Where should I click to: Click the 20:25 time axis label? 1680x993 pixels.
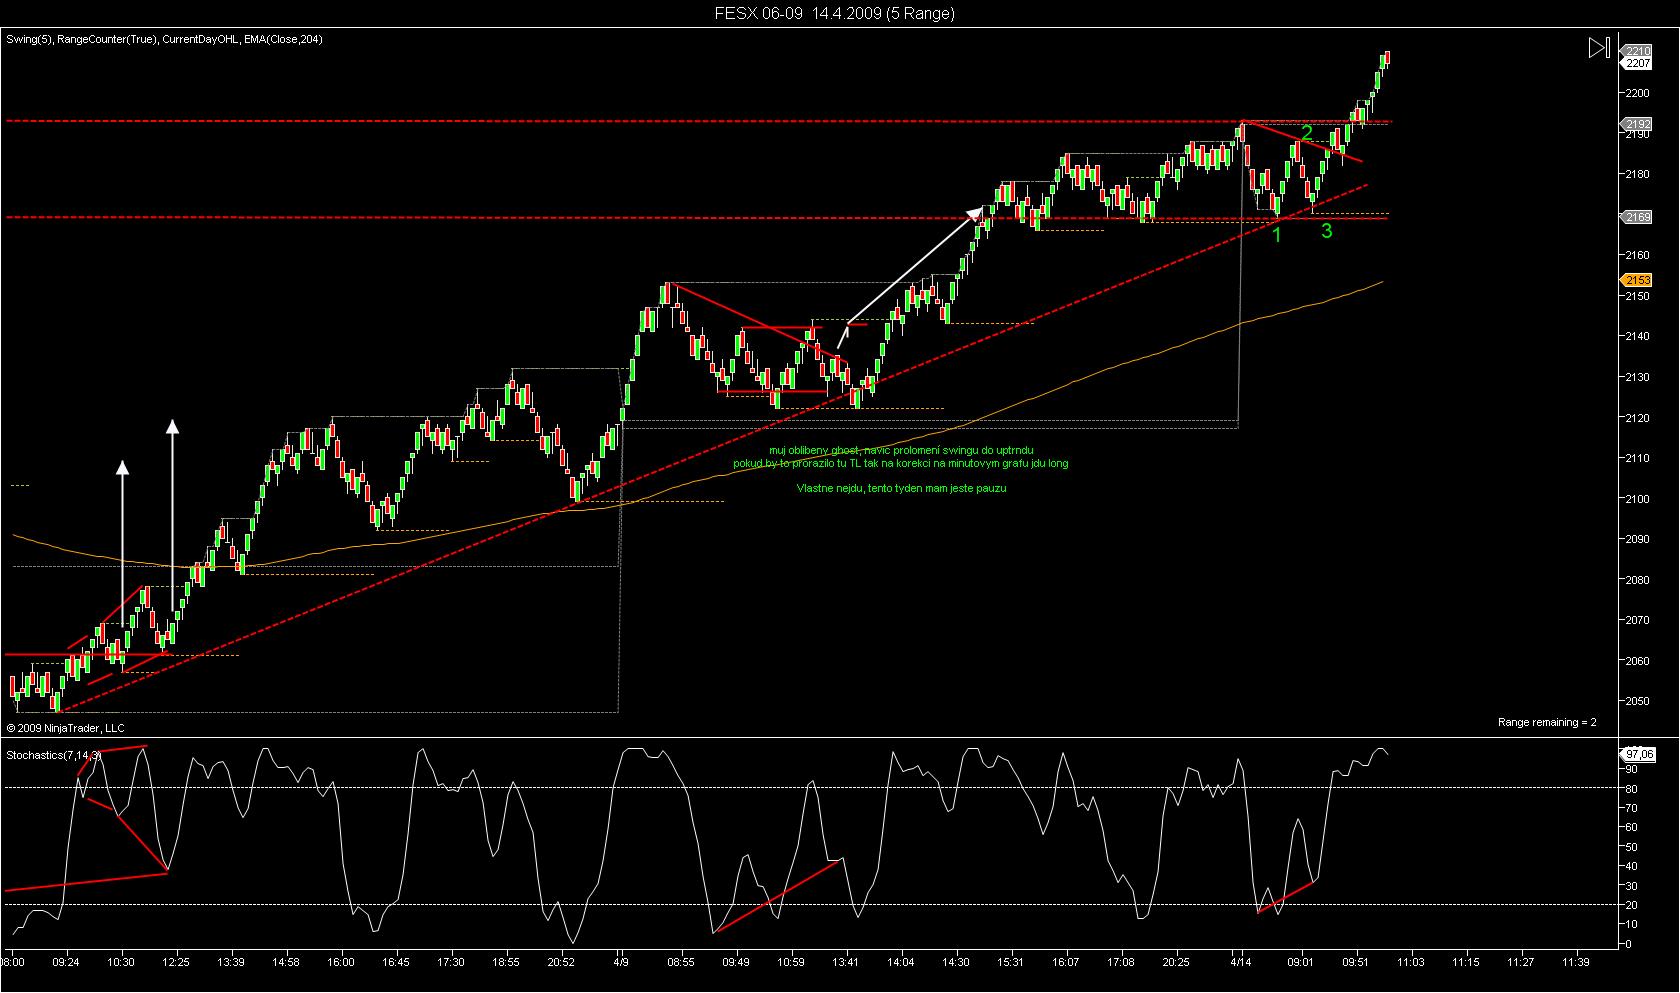coord(1176,962)
